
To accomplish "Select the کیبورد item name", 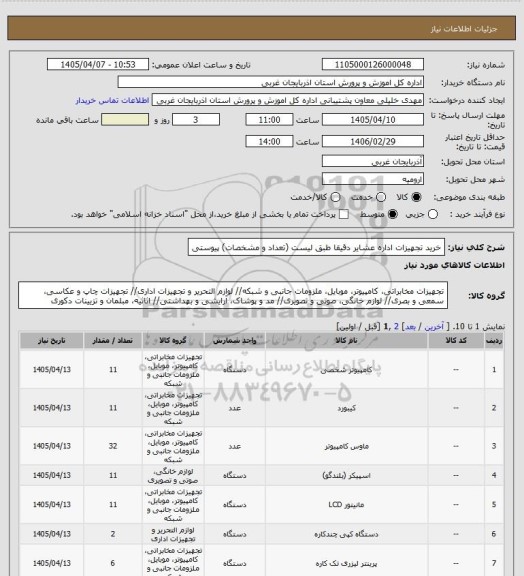I will click(346, 408).
